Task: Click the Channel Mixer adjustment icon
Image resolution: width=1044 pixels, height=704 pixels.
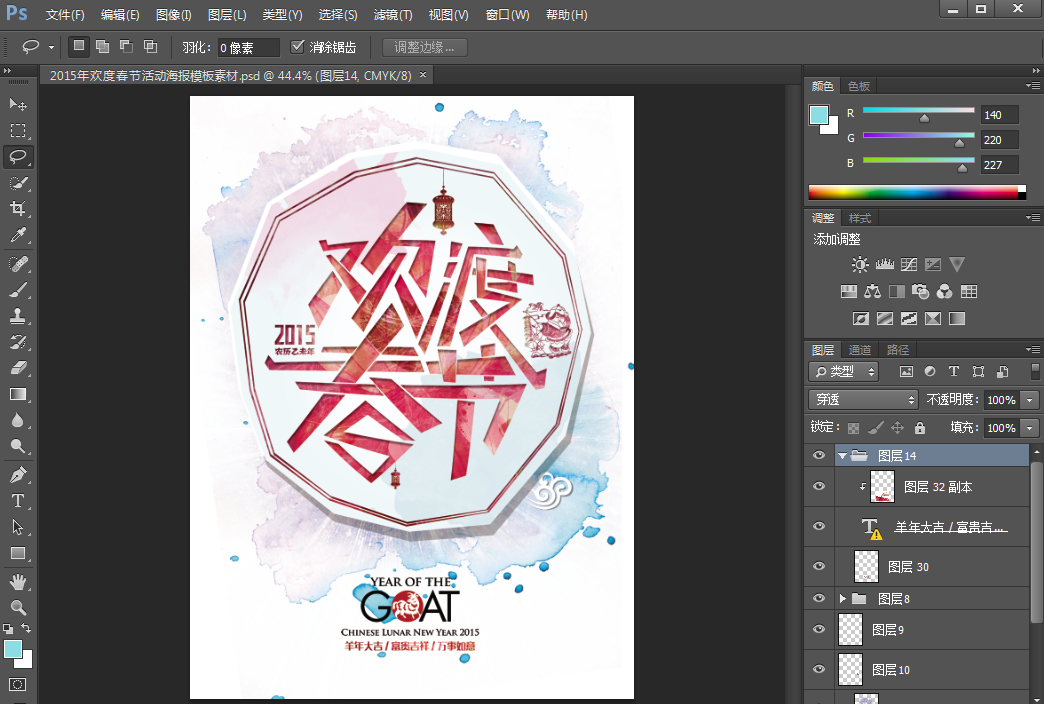Action: pyautogui.click(x=944, y=292)
